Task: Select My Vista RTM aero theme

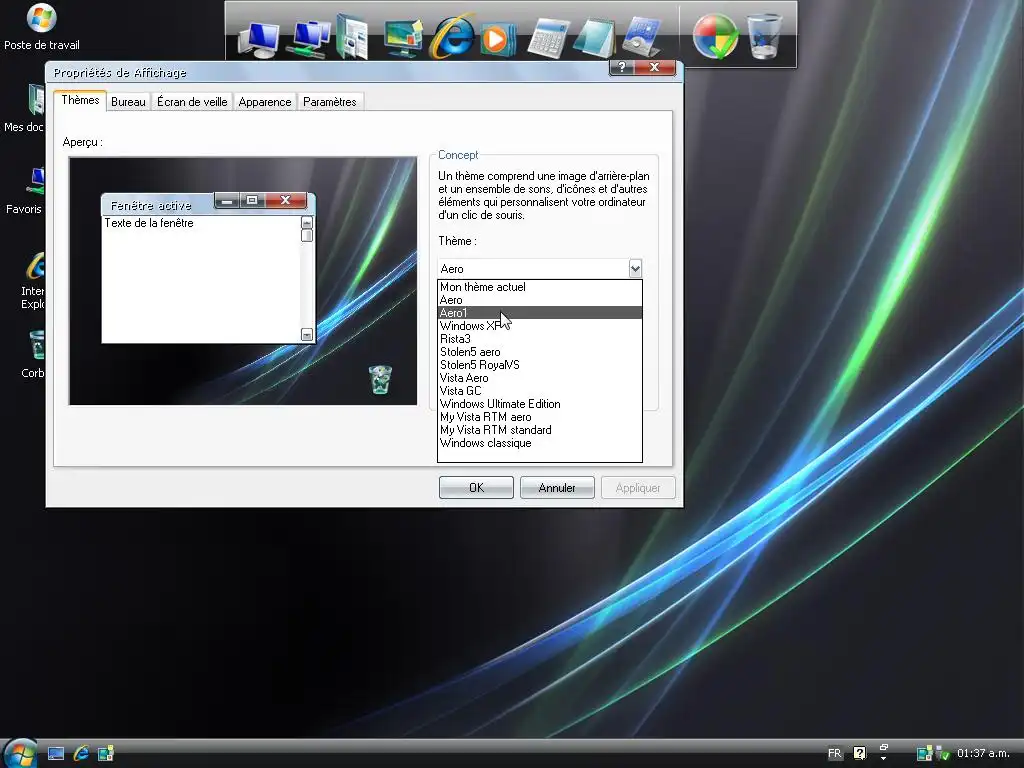Action: pyautogui.click(x=539, y=417)
